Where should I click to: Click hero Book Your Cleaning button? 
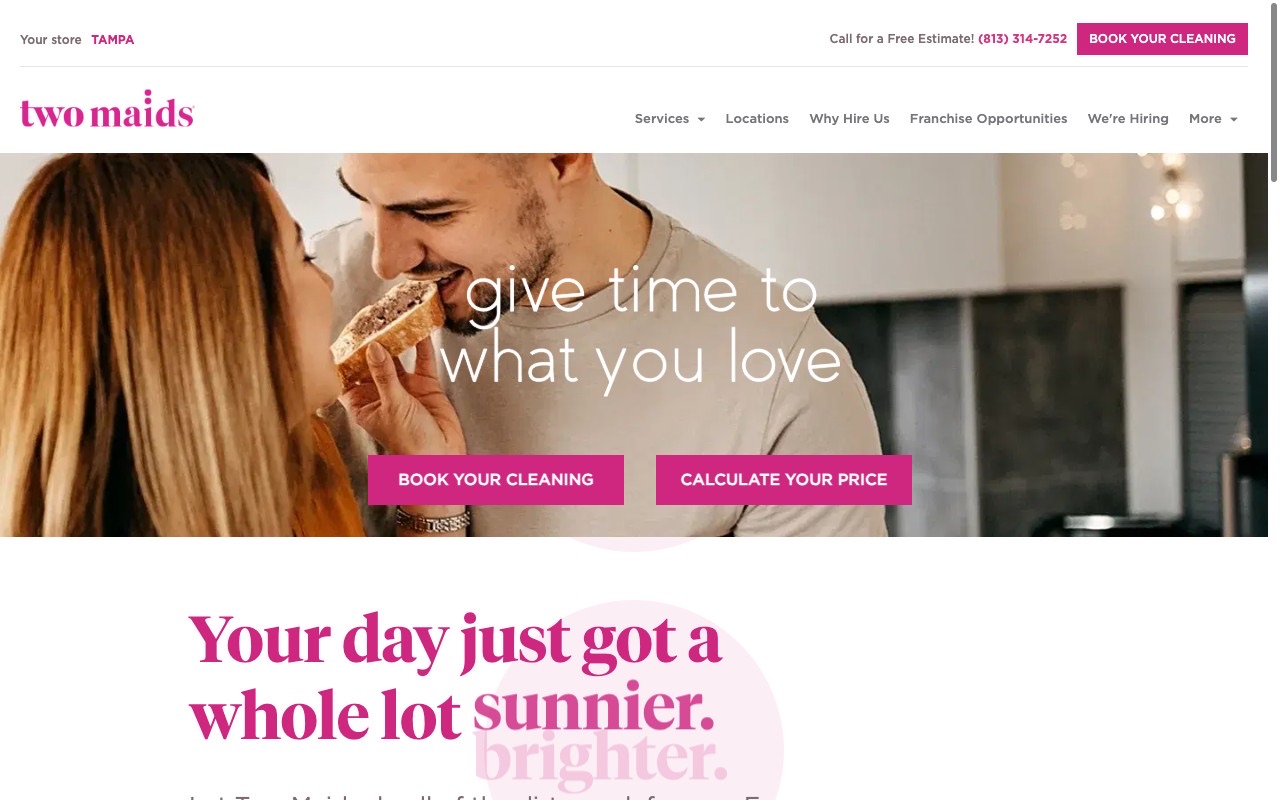point(496,480)
